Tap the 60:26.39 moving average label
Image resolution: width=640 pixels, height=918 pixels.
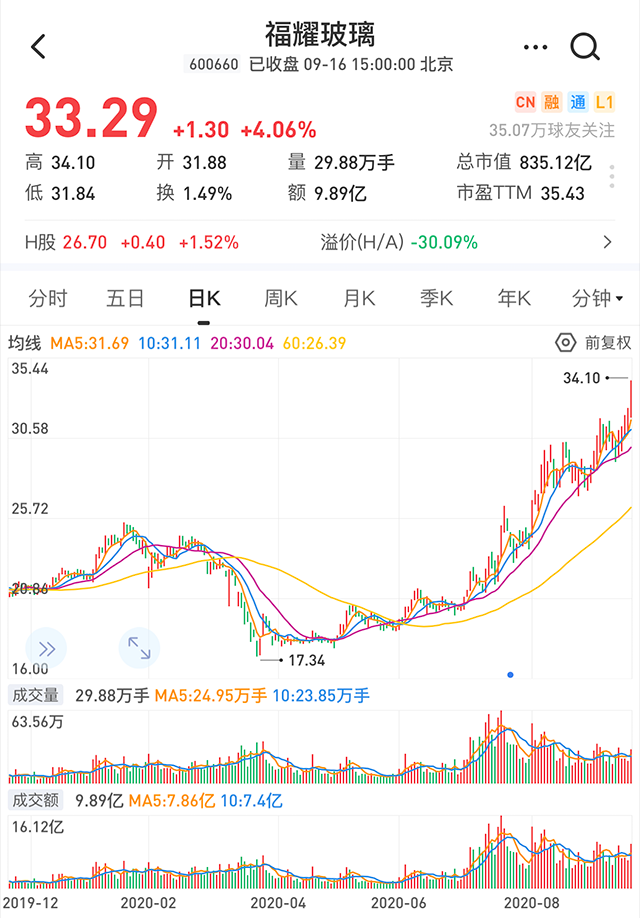pyautogui.click(x=314, y=343)
